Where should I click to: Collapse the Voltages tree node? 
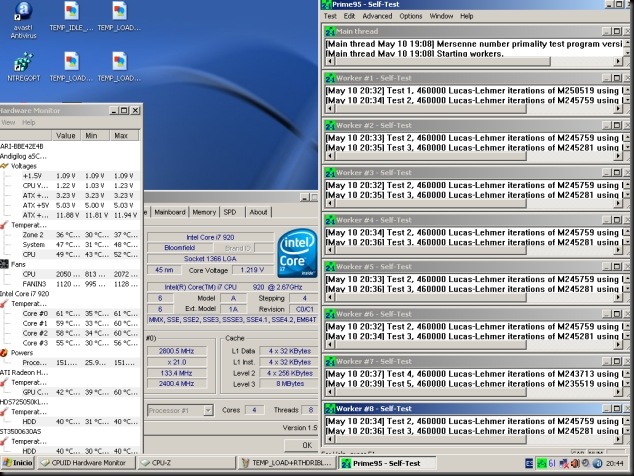coord(23,166)
